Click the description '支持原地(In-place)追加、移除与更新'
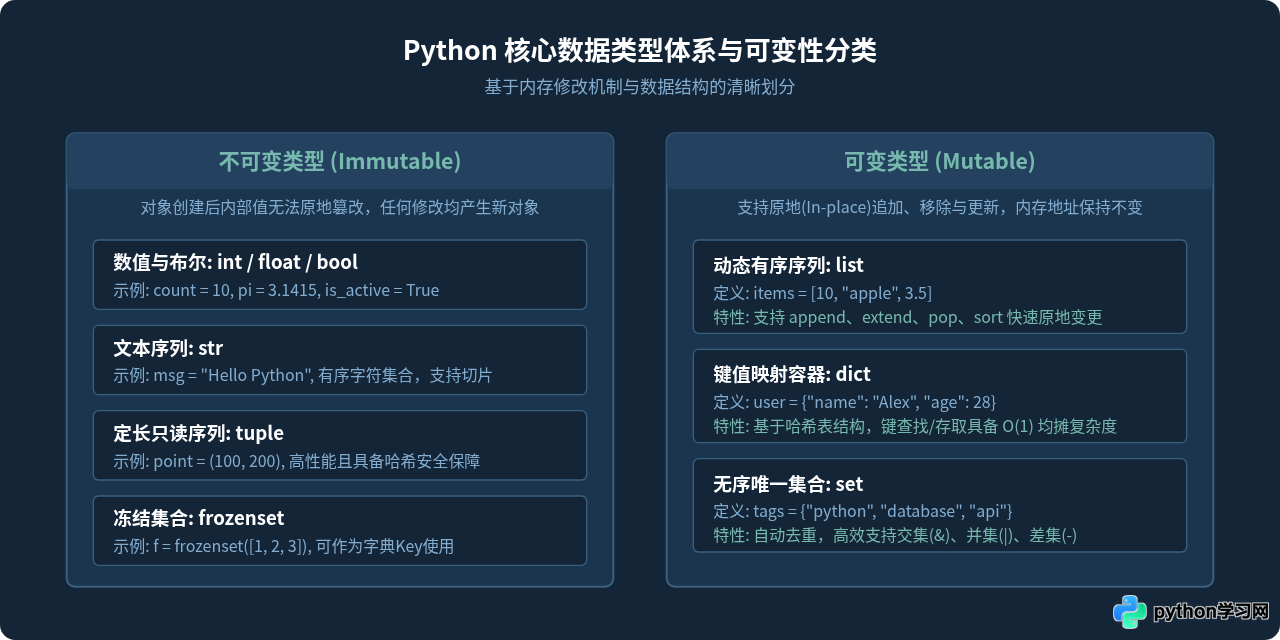 tap(870, 208)
